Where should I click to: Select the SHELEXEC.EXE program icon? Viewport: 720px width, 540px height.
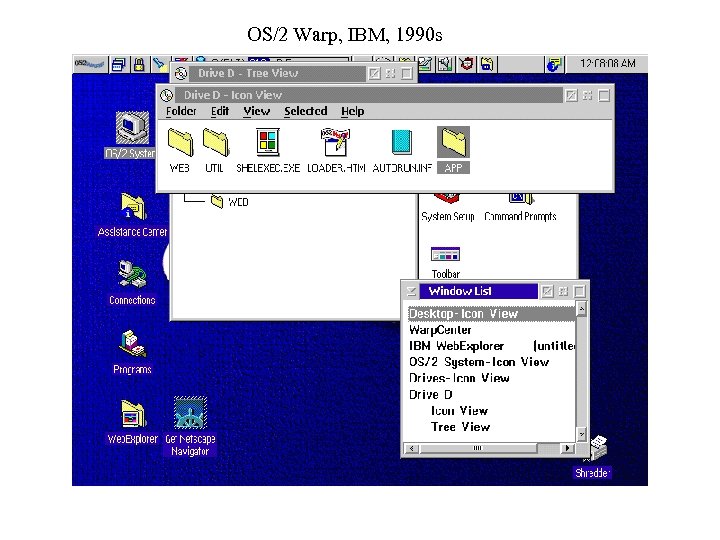click(x=268, y=150)
